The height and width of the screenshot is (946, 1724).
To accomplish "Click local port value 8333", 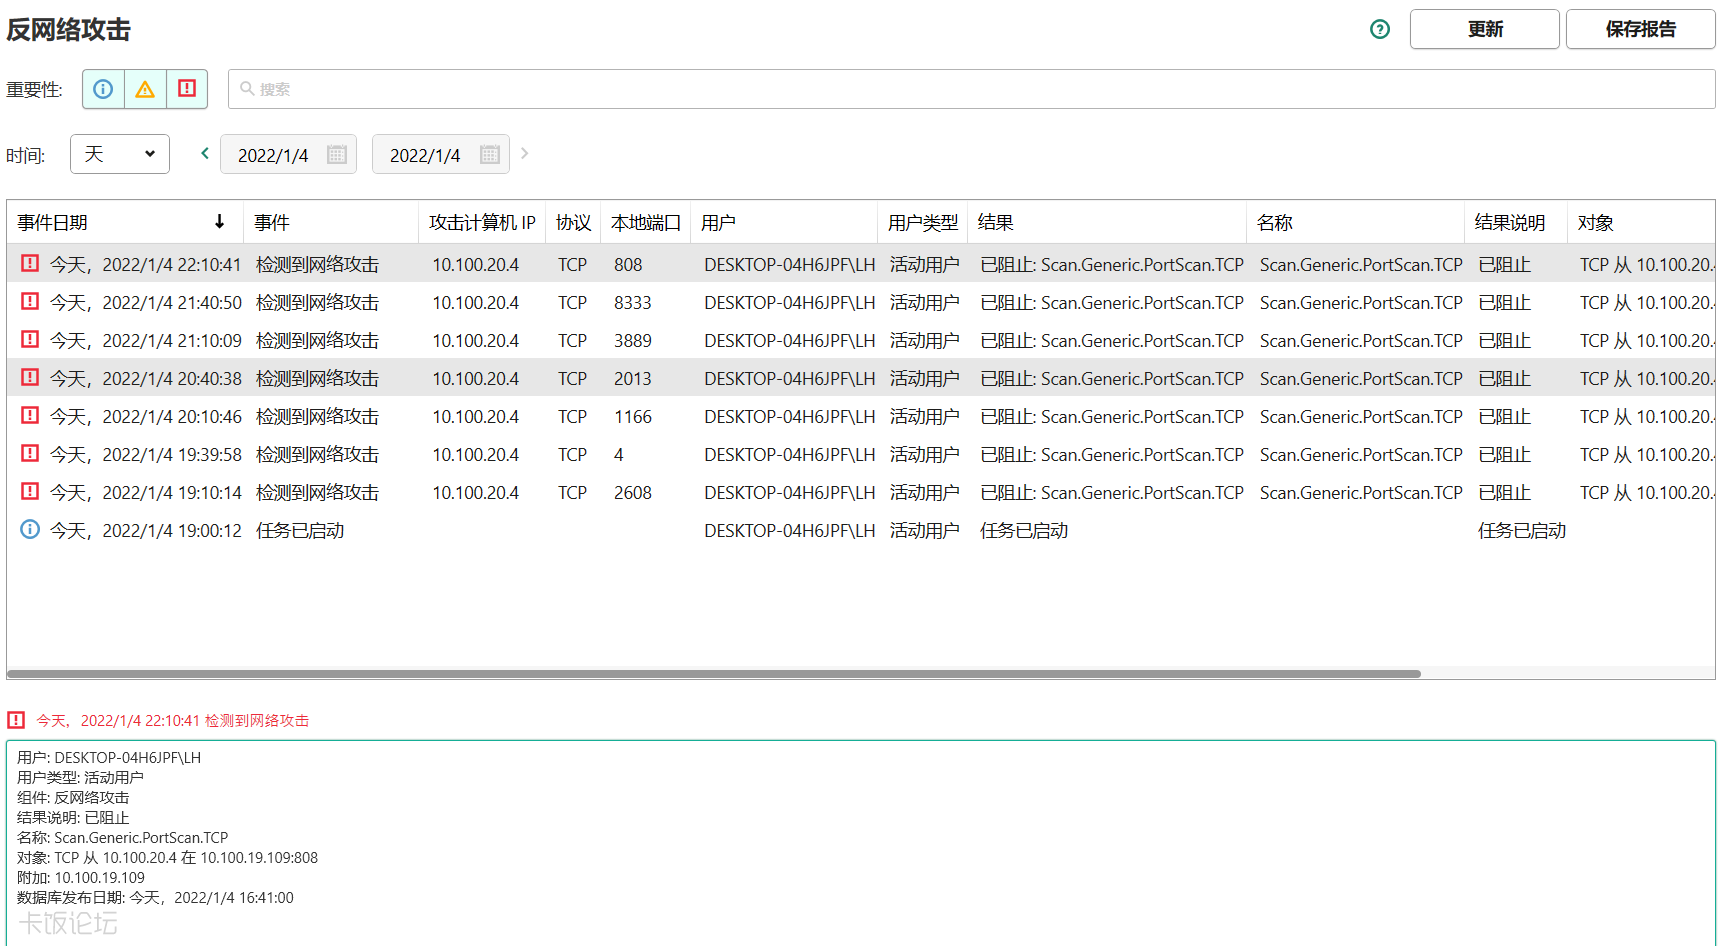I will click(633, 303).
